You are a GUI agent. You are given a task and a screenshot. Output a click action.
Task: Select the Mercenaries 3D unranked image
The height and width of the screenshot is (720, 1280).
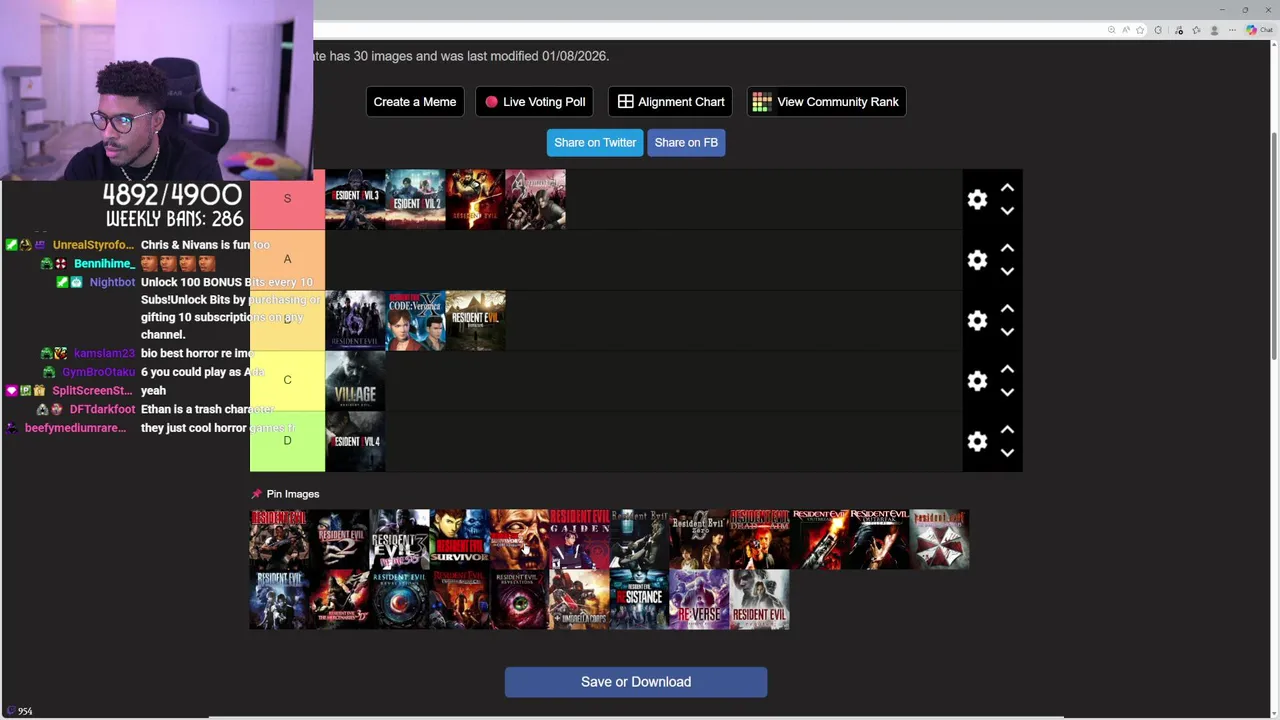339,599
